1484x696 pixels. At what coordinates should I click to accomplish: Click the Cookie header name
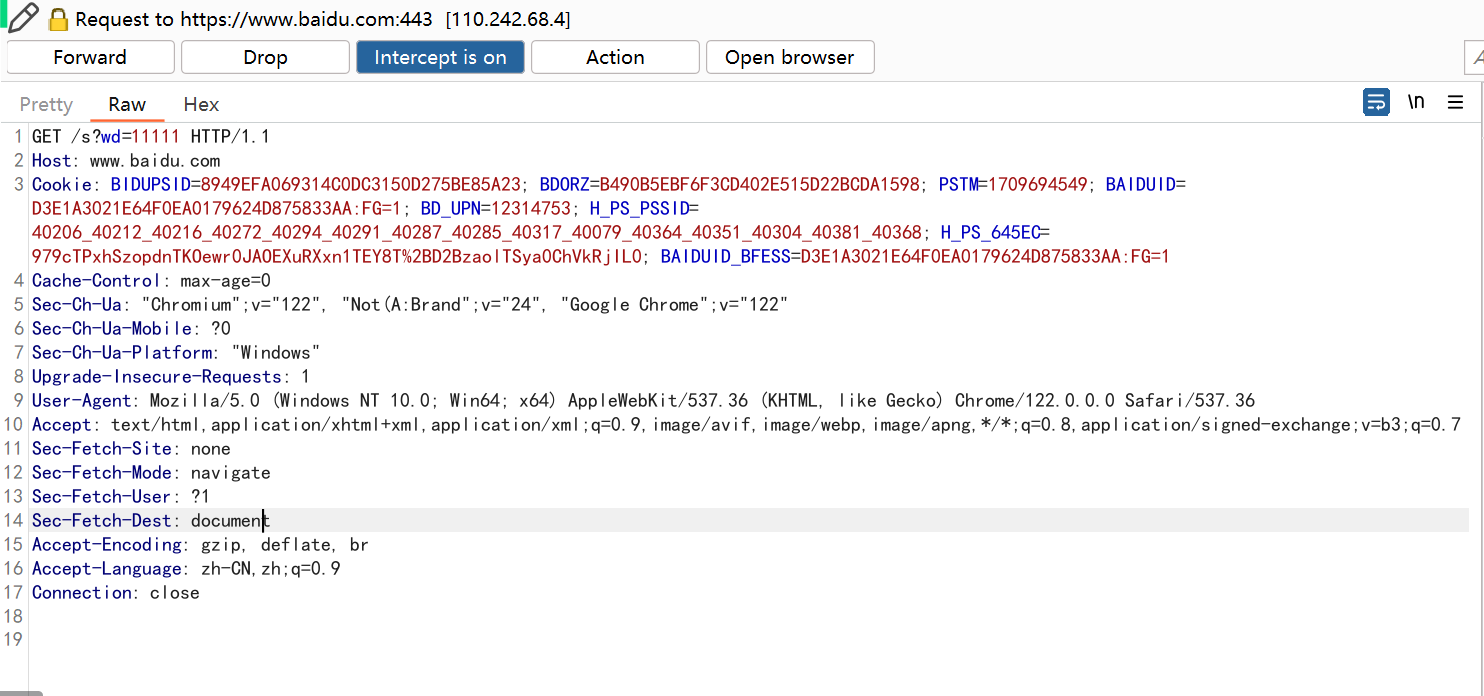pos(64,185)
